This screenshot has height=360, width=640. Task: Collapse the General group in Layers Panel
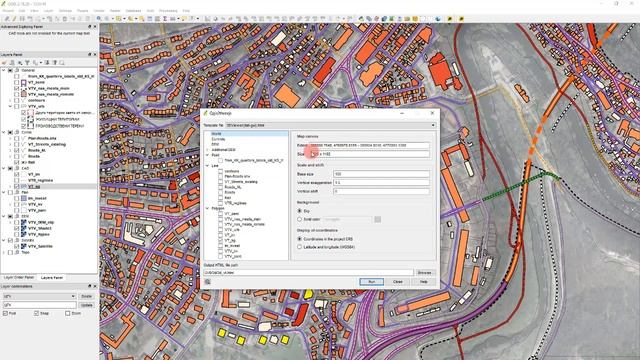click(x=4, y=70)
